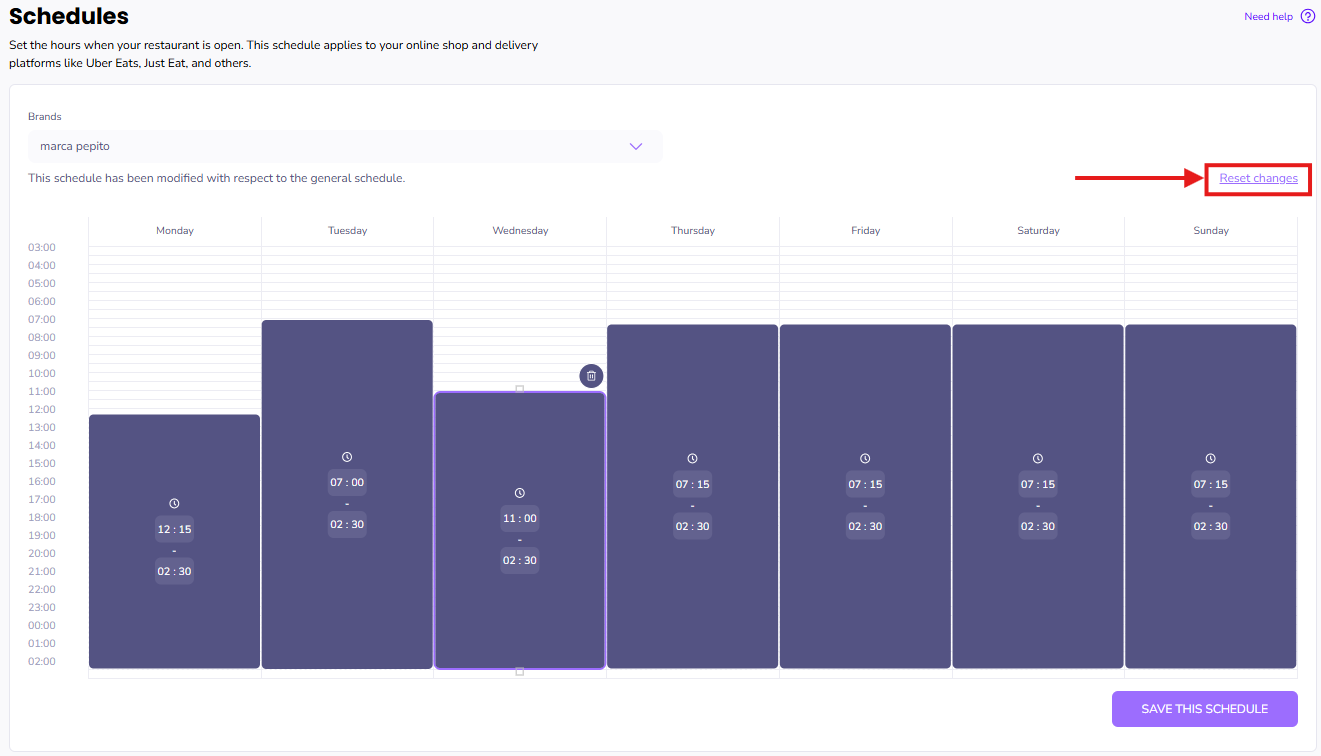Click the 12:00 time label
The image size is (1321, 756).
(x=42, y=409)
